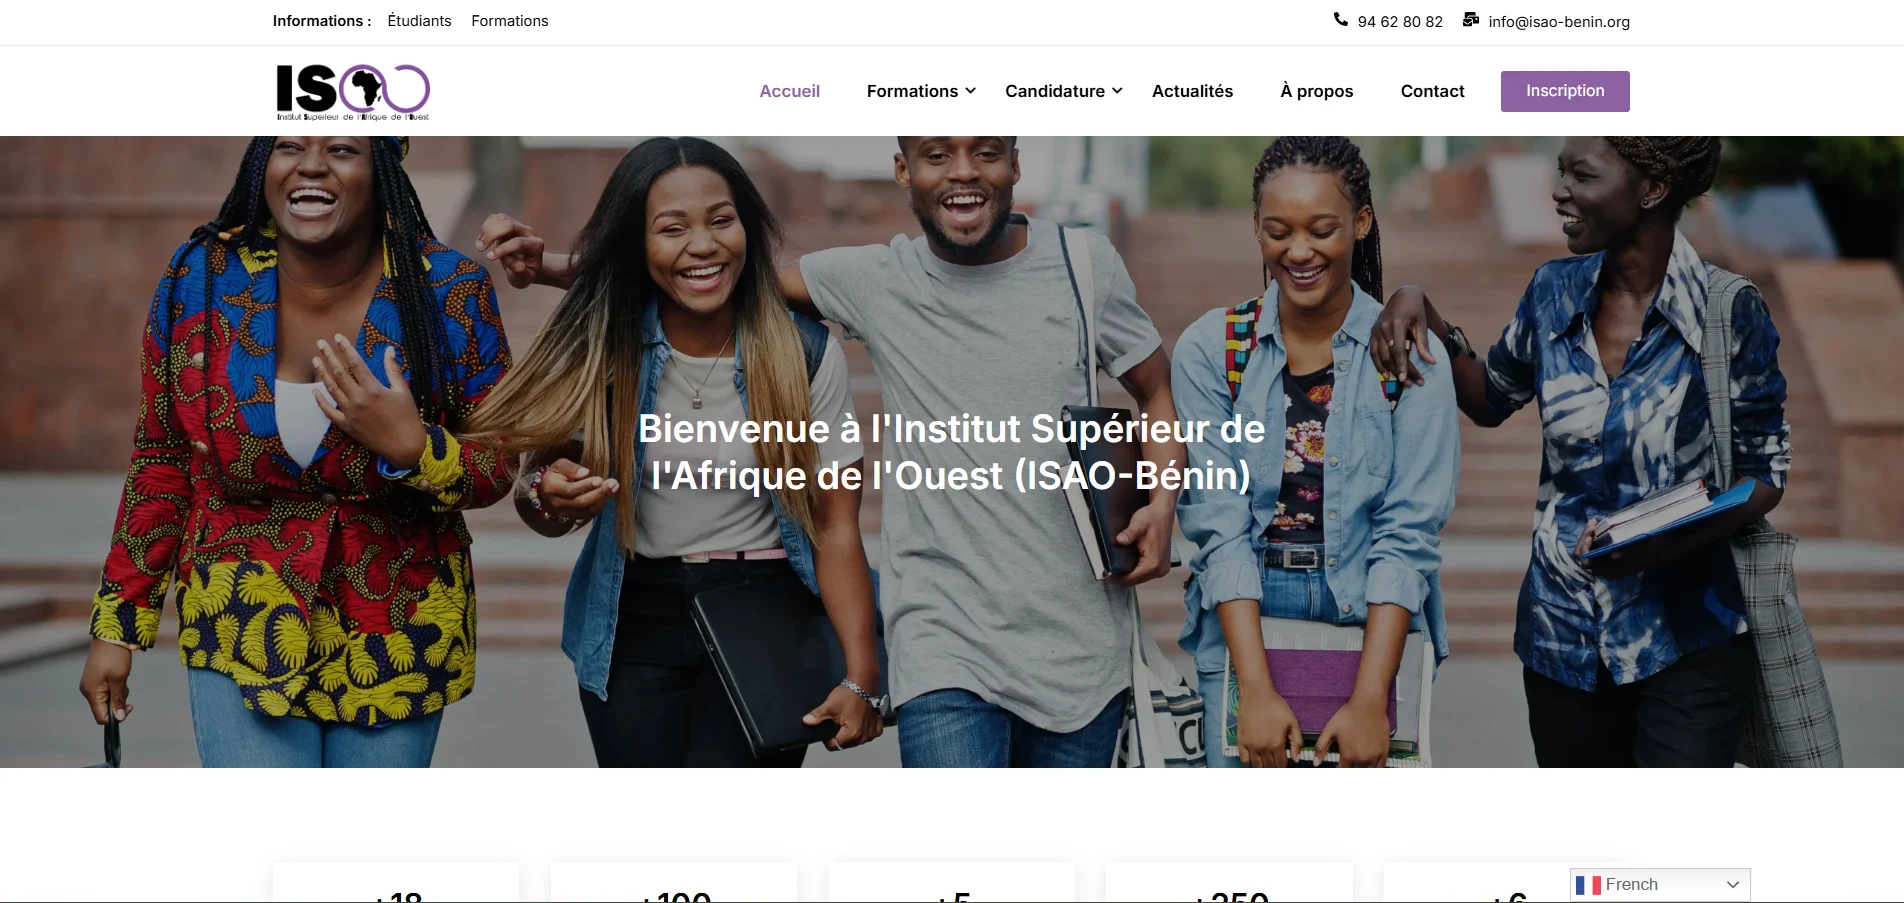1904x903 pixels.
Task: Go to the Accueil page
Action: point(789,91)
